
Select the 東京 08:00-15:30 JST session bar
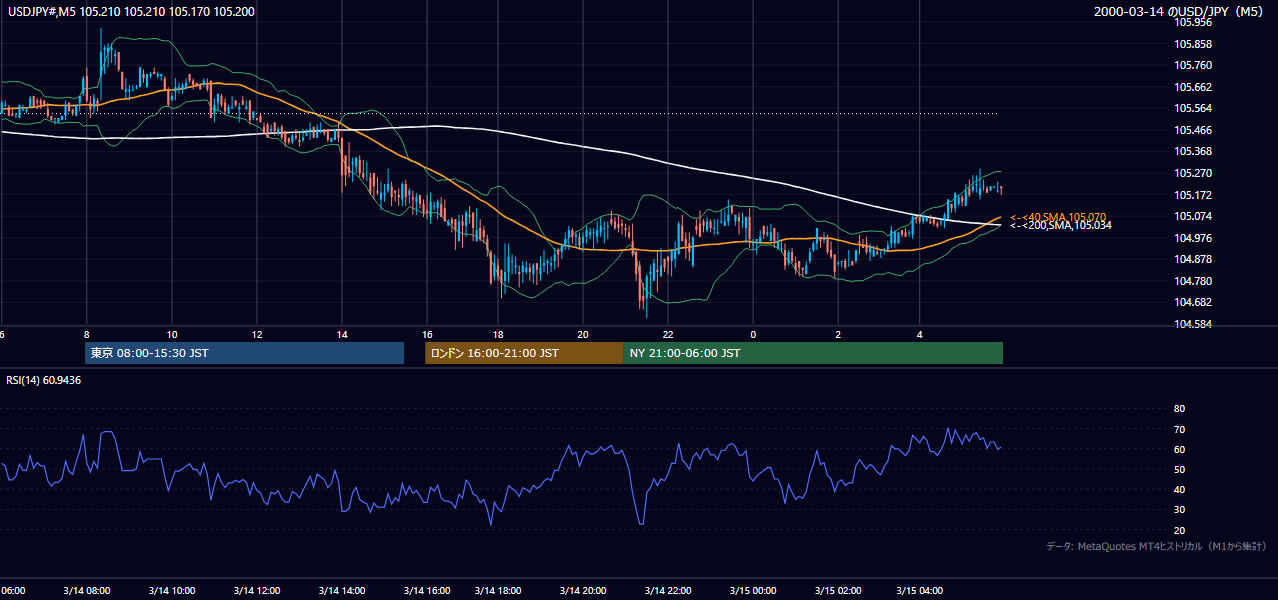click(x=244, y=353)
